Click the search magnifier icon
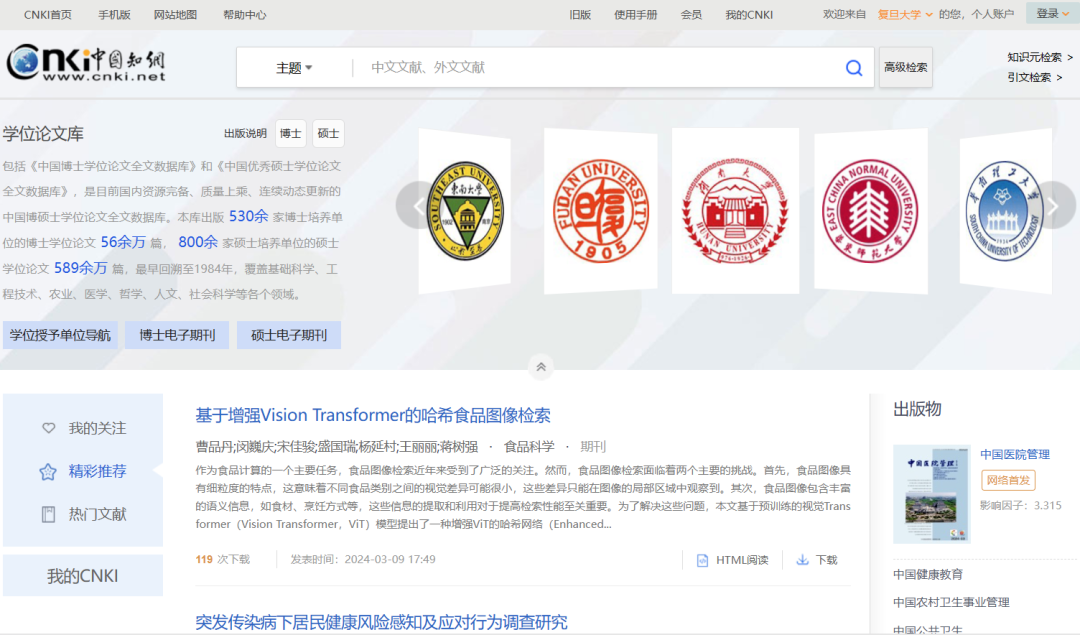The height and width of the screenshot is (635, 1080). click(x=854, y=67)
